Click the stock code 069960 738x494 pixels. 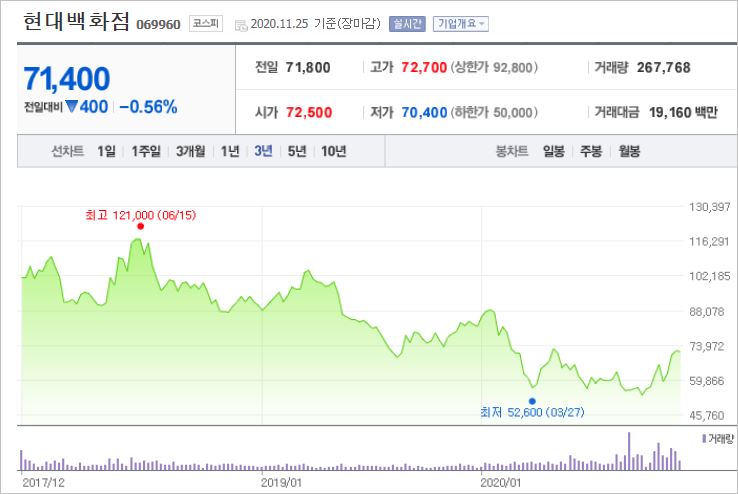click(x=158, y=24)
